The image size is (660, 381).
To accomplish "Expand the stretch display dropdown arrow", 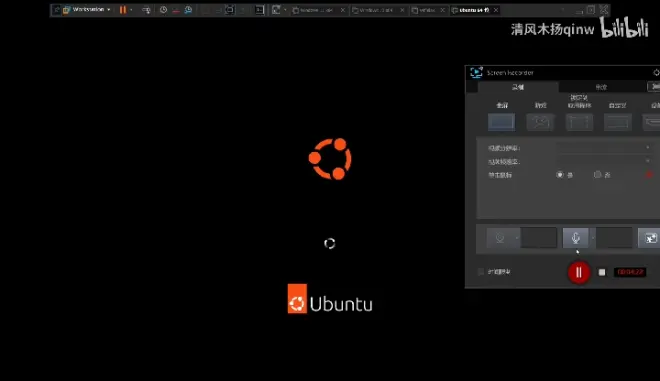I will (x=285, y=10).
